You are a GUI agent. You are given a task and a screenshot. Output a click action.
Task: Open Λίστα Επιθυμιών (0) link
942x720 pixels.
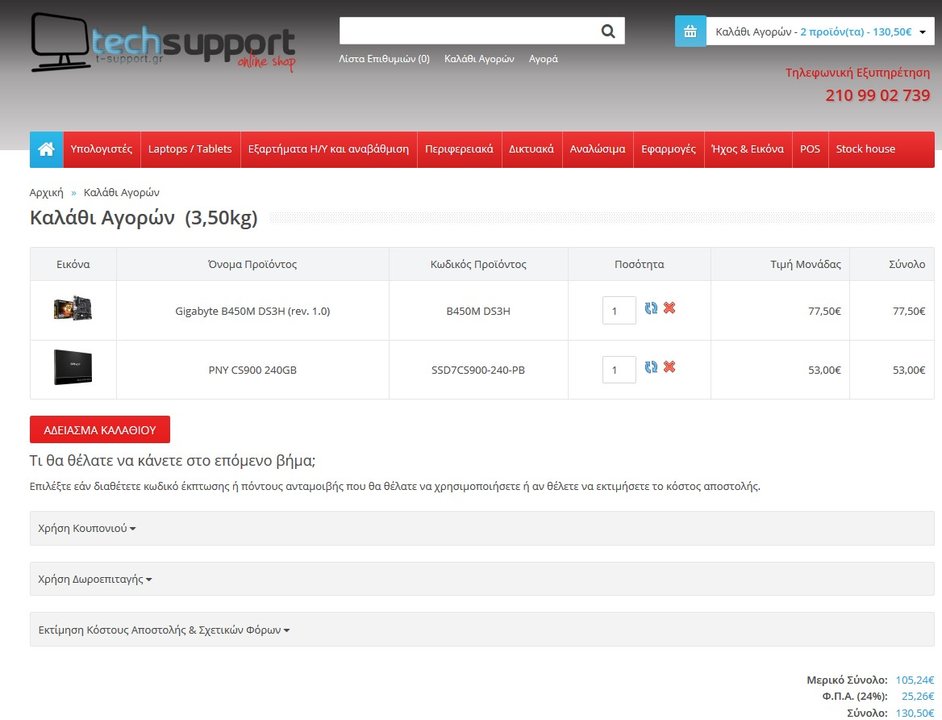click(384, 59)
